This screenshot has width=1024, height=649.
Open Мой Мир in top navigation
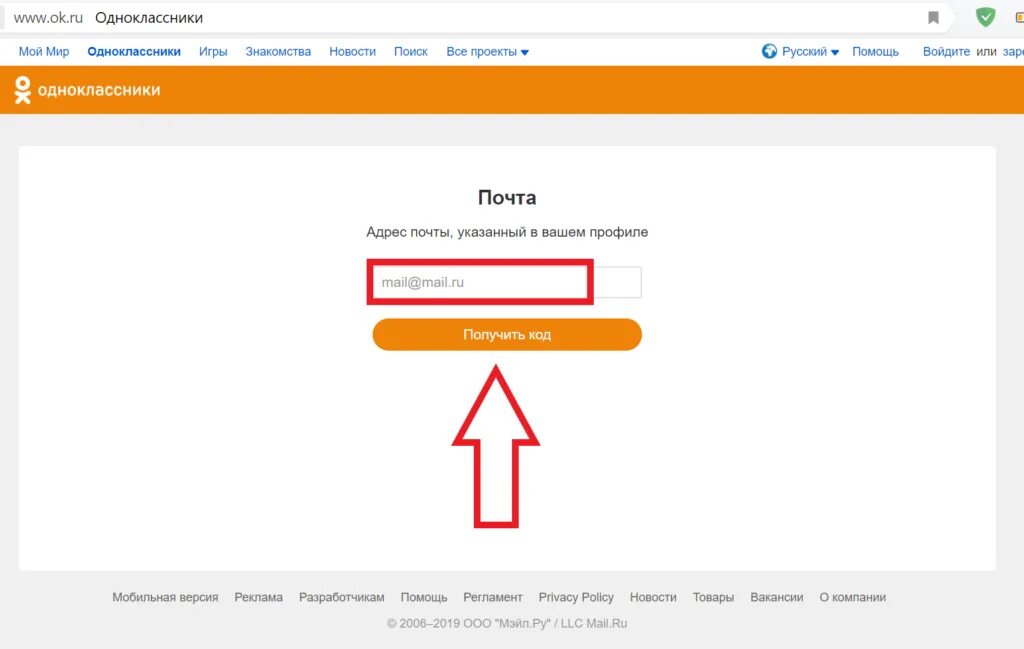tap(44, 52)
